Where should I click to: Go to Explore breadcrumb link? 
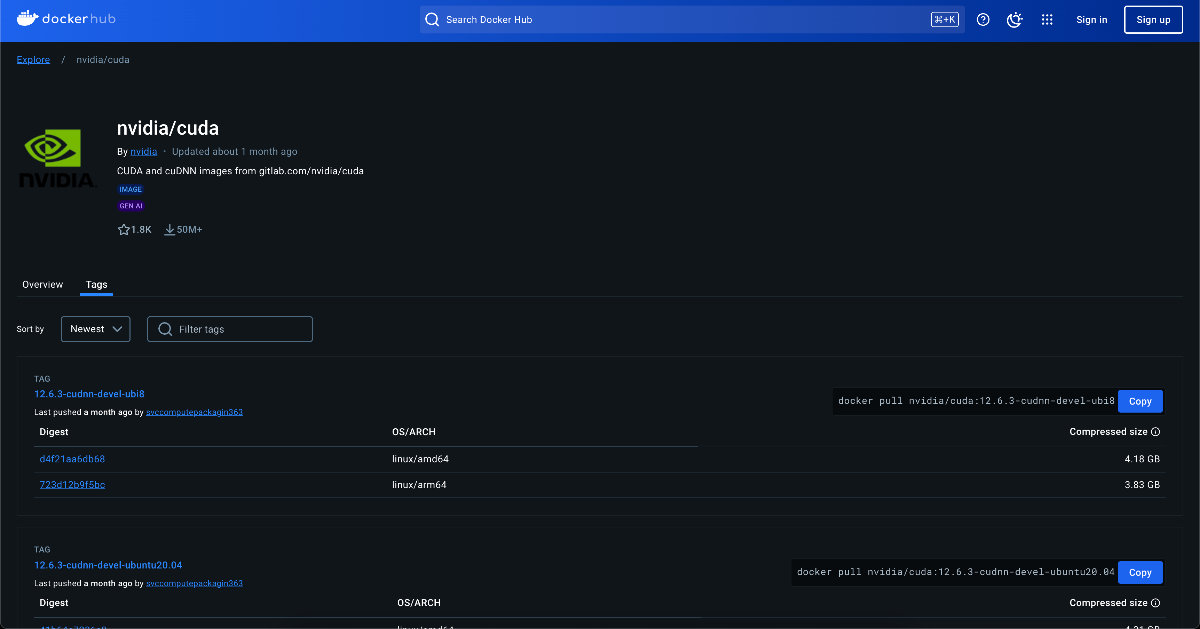33,60
